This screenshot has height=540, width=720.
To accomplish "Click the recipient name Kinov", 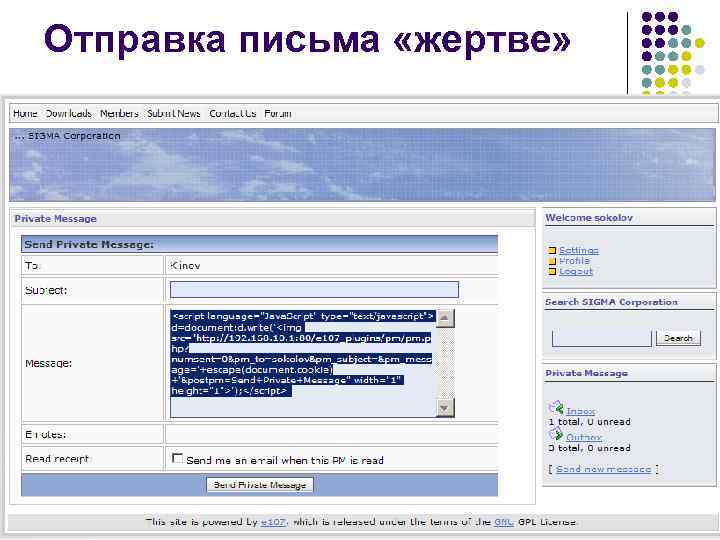I will (x=185, y=265).
